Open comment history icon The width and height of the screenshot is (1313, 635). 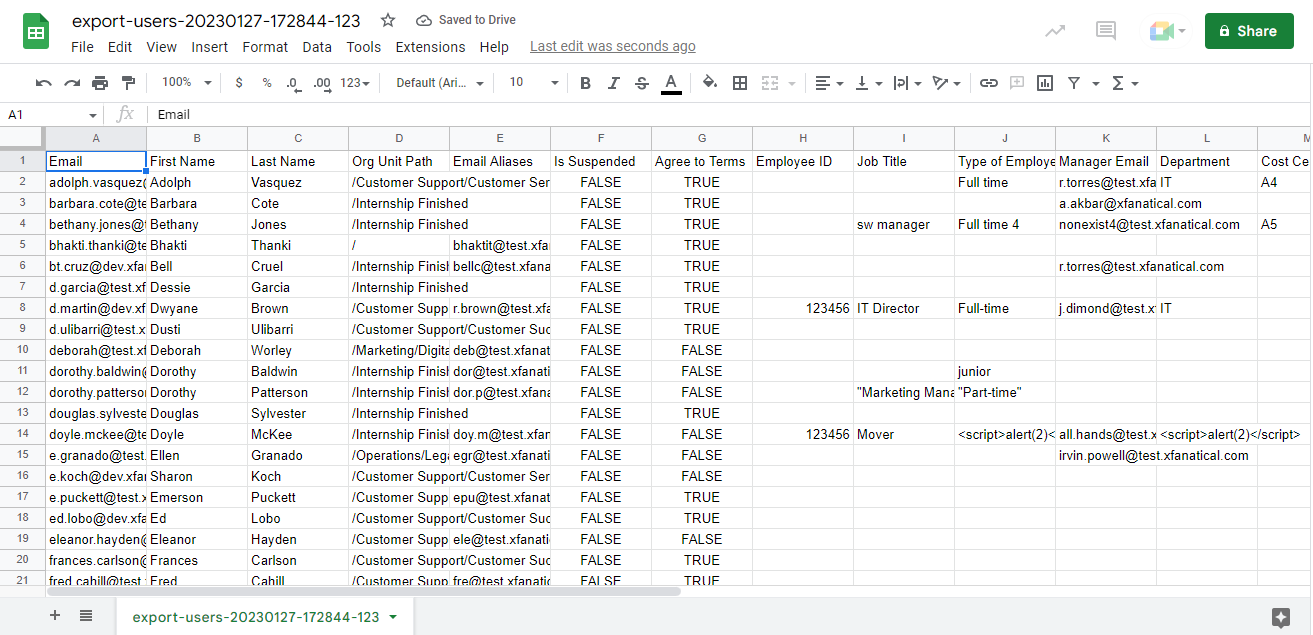tap(1106, 31)
